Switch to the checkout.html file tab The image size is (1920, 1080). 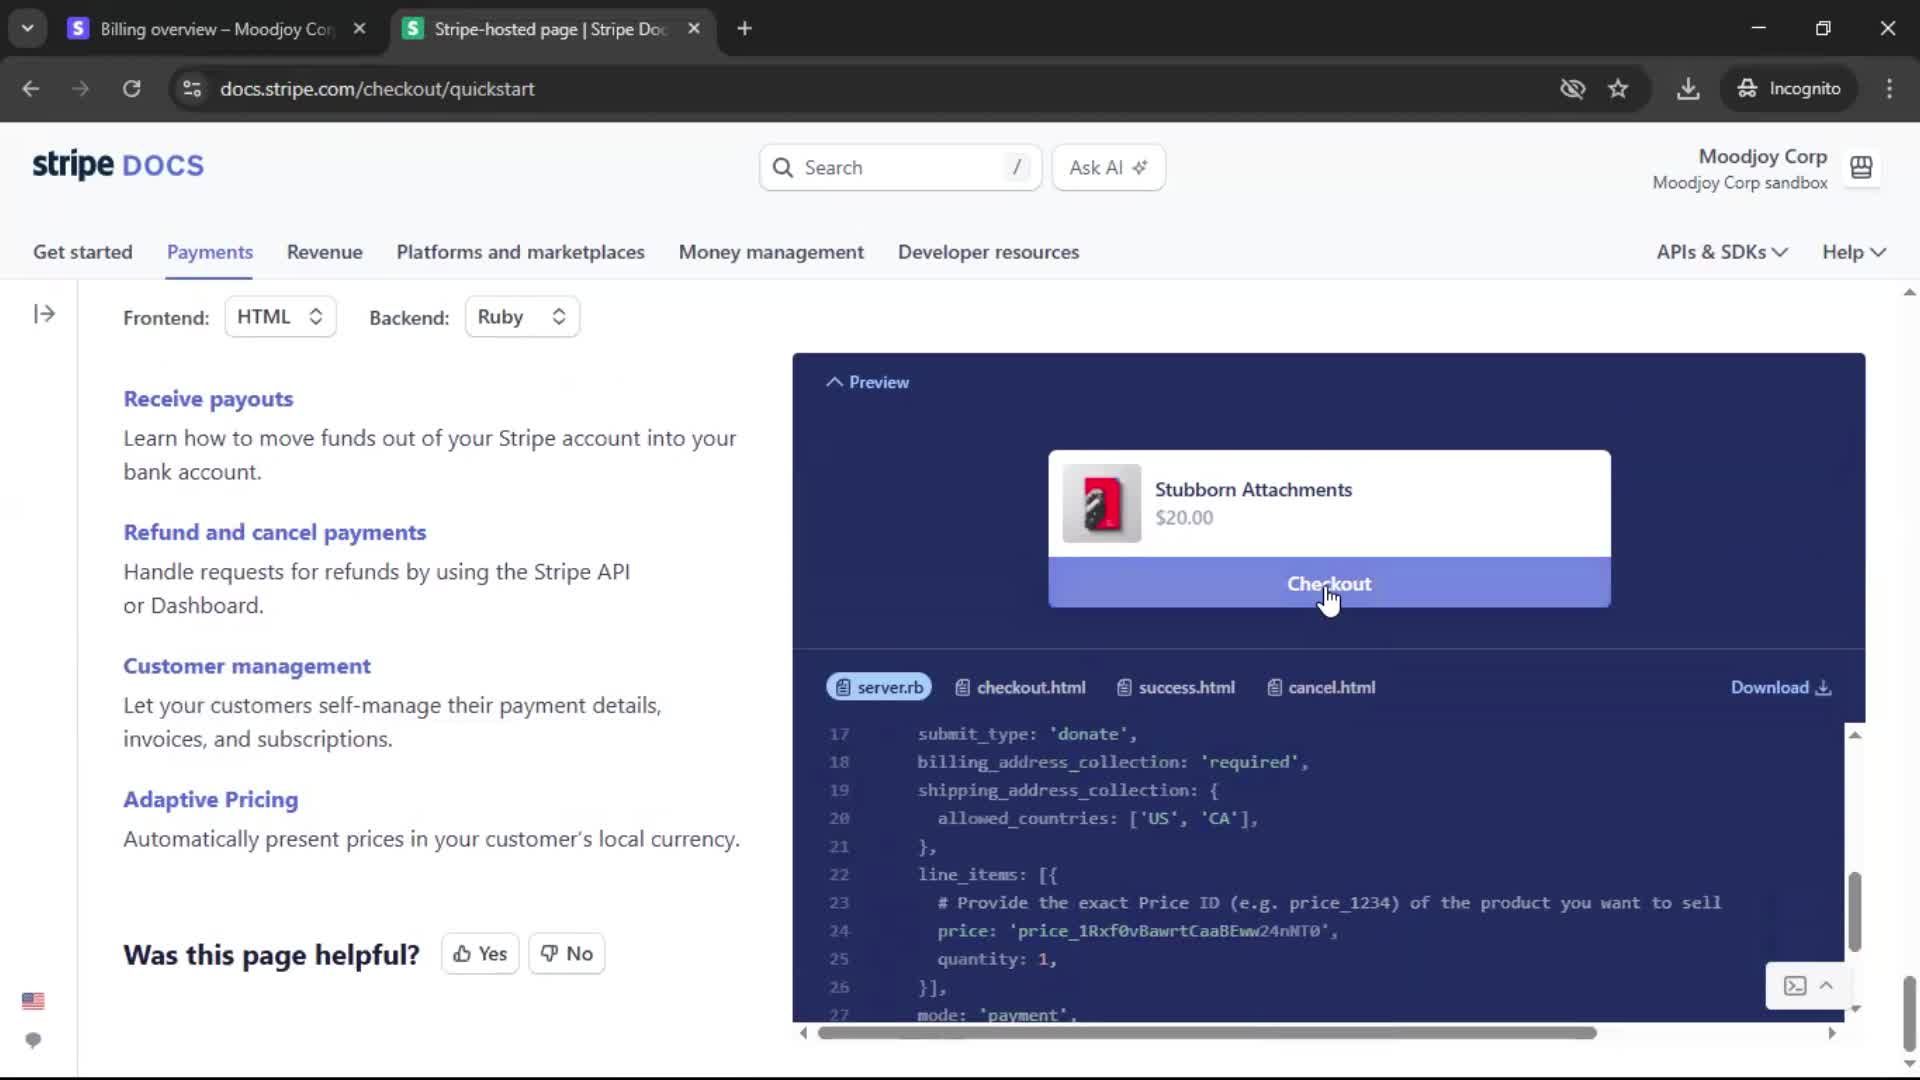(x=1021, y=688)
